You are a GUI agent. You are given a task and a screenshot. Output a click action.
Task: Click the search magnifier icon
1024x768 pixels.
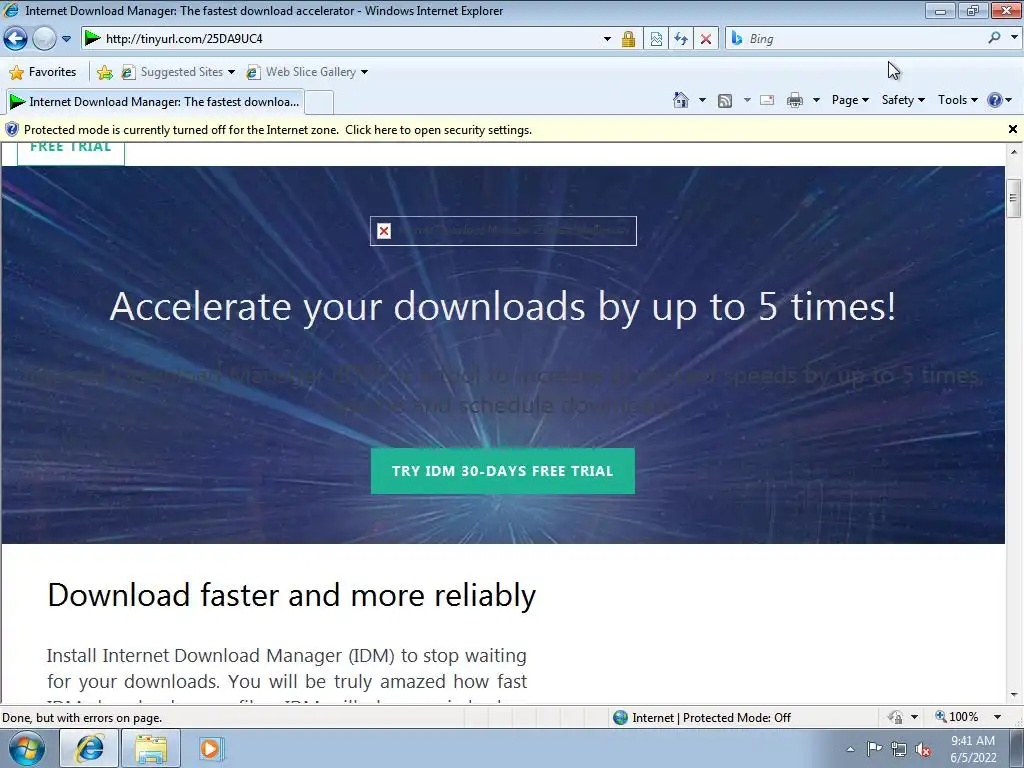pos(994,38)
